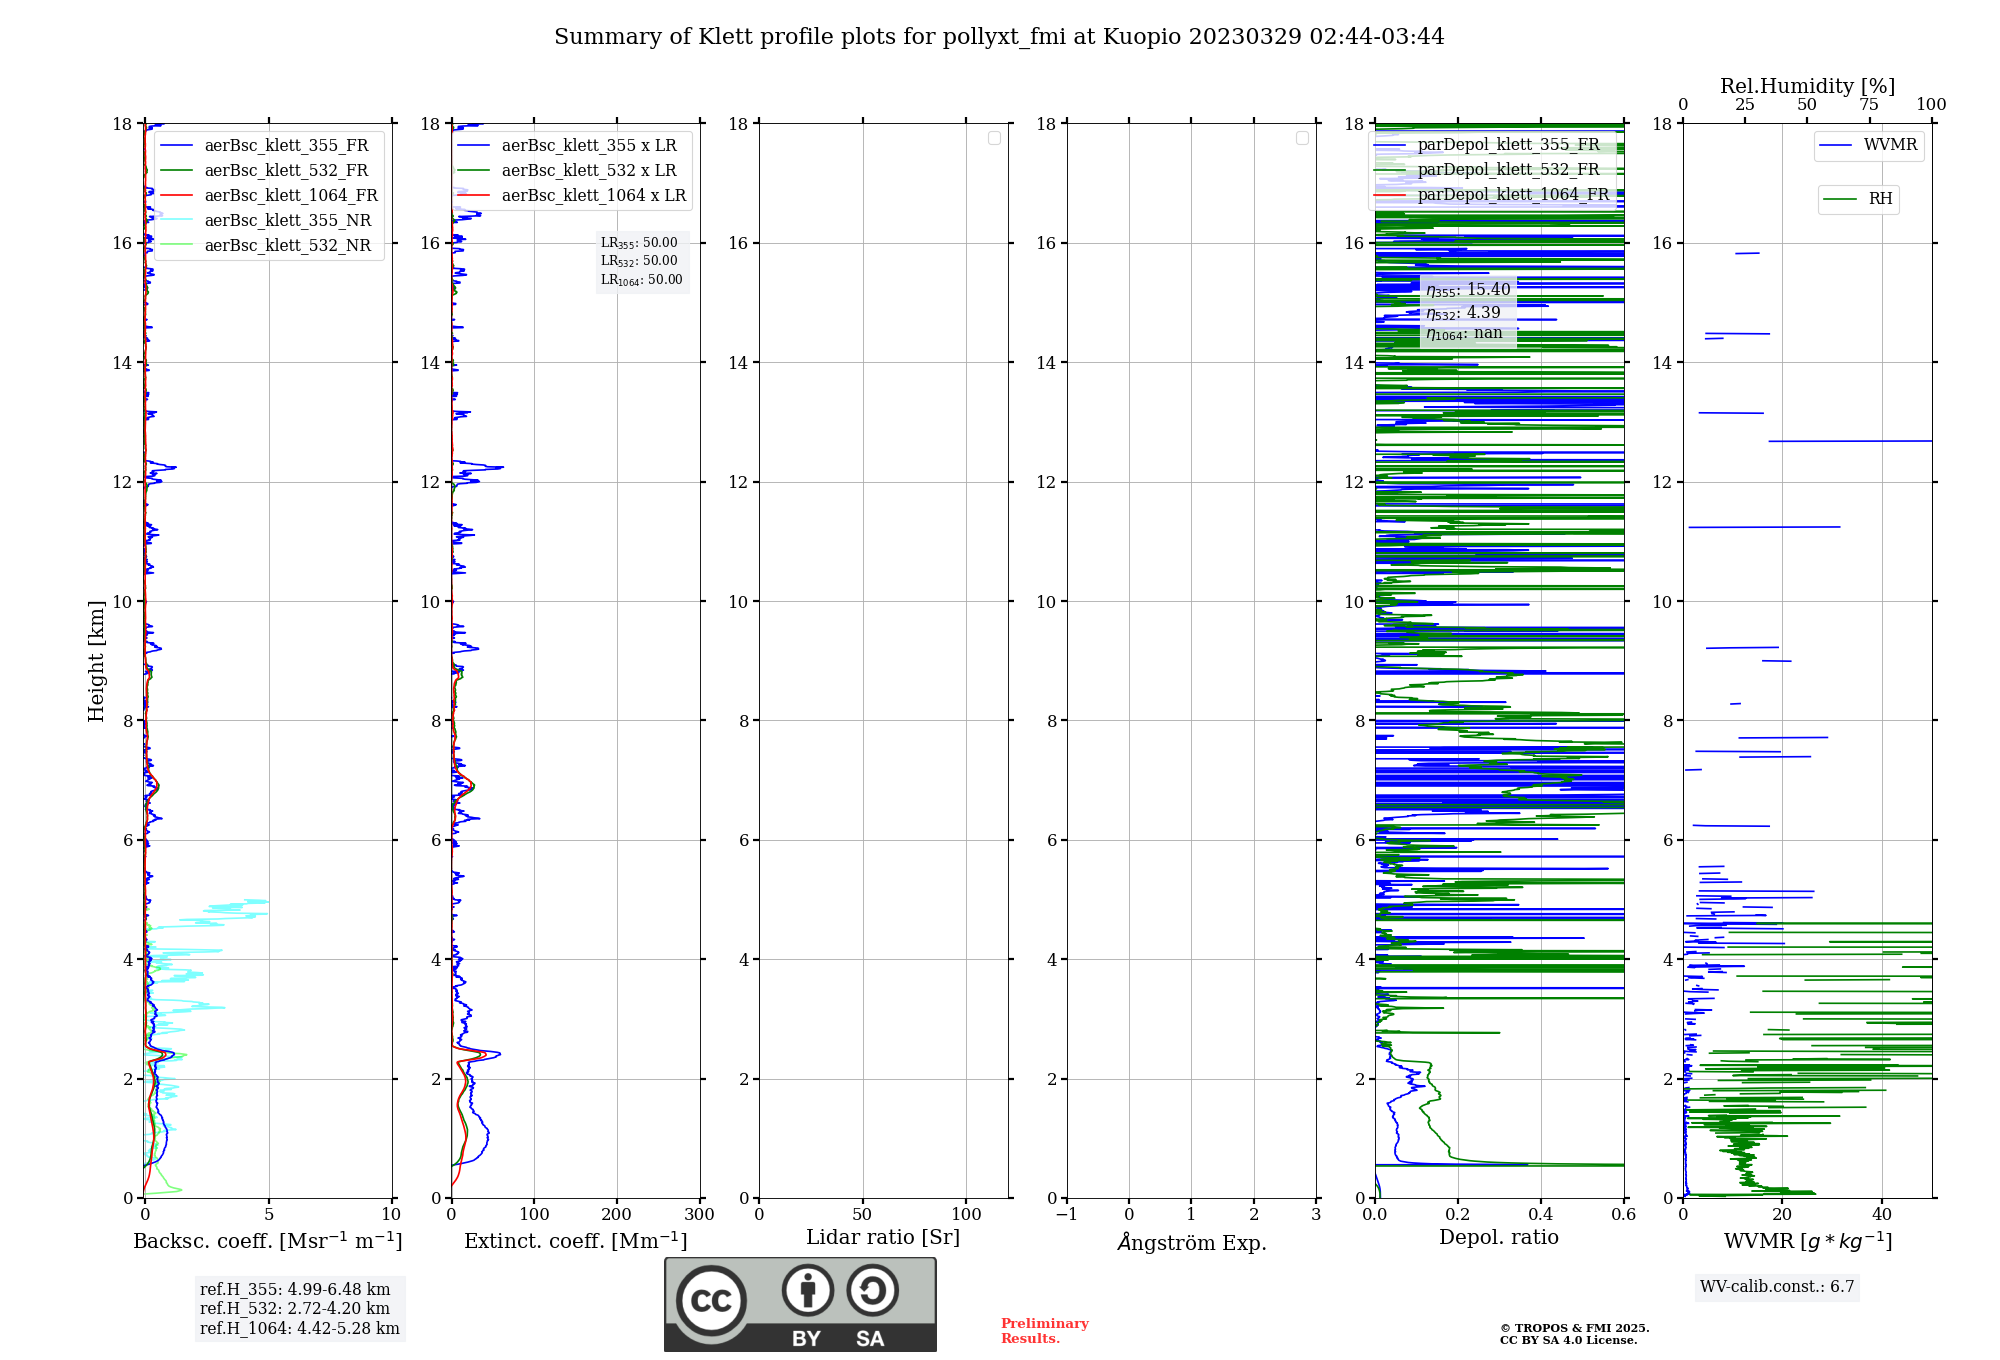This screenshot has height=1360, width=2000.
Task: Select aerBsc_klett_355_NR legend entry
Action: pos(266,220)
